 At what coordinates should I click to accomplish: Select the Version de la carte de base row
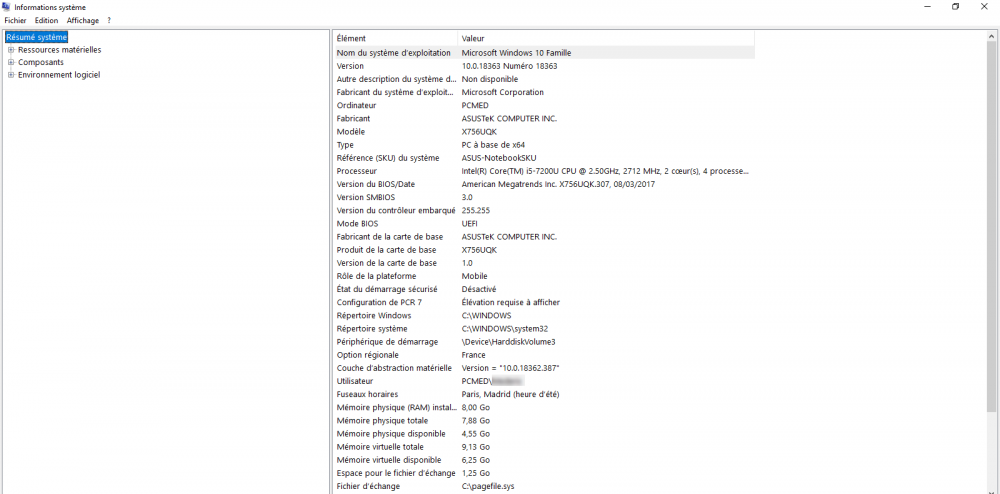point(544,263)
